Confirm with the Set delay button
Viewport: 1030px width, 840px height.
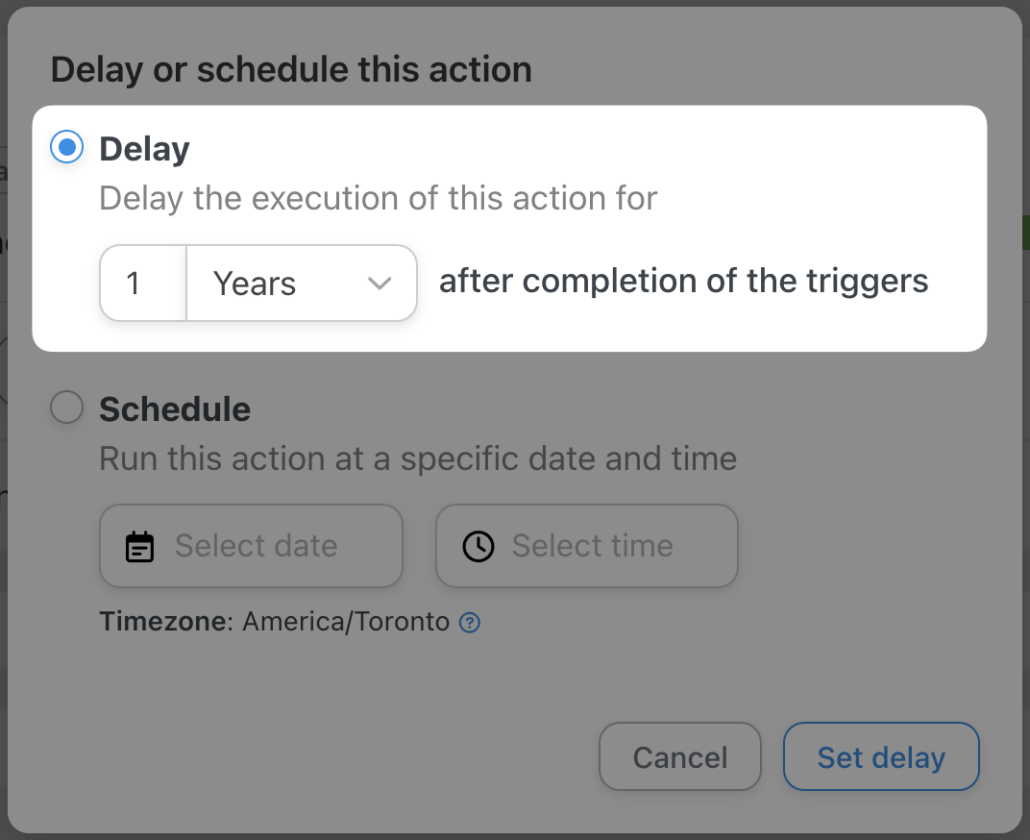pos(880,757)
